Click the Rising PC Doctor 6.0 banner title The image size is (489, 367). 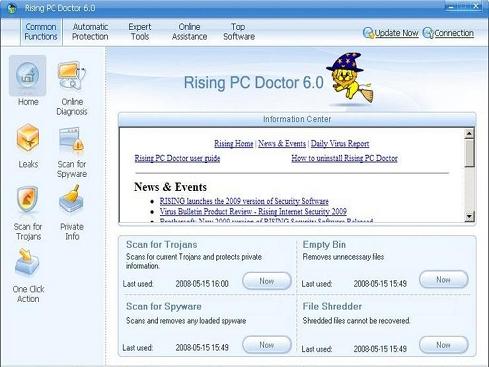pyautogui.click(x=254, y=83)
